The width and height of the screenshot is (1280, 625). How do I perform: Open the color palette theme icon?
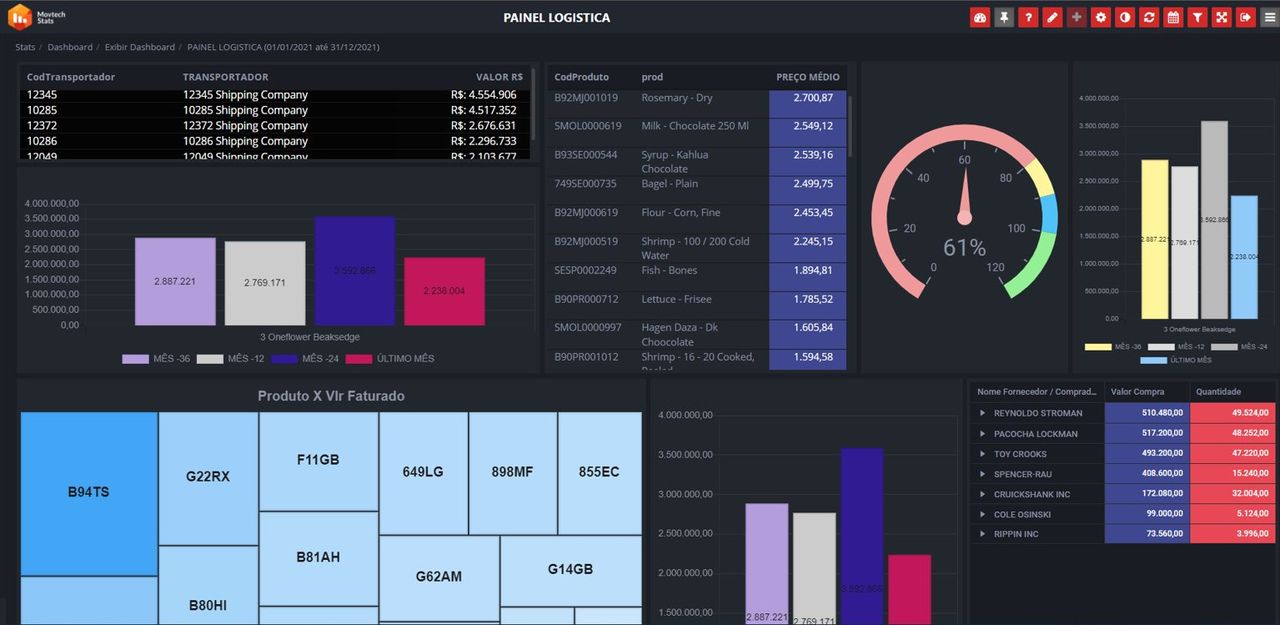(x=980, y=17)
